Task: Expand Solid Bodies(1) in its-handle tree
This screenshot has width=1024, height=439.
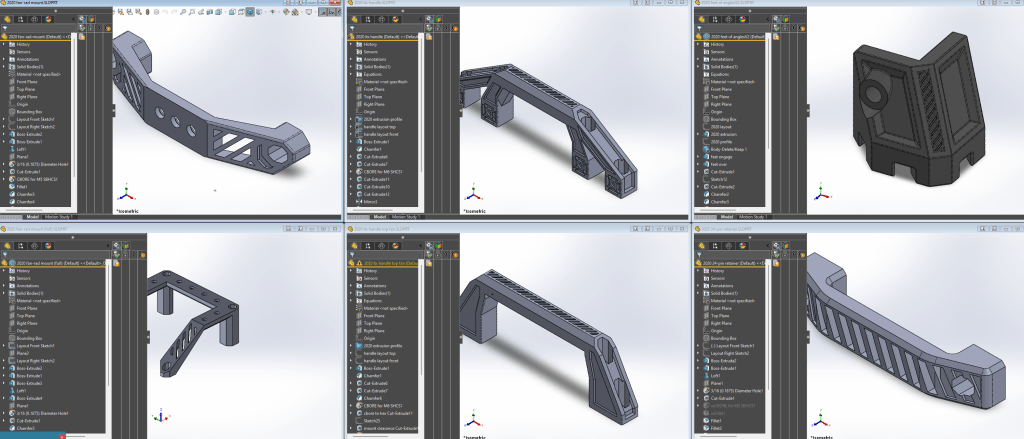Action: pyautogui.click(x=351, y=66)
